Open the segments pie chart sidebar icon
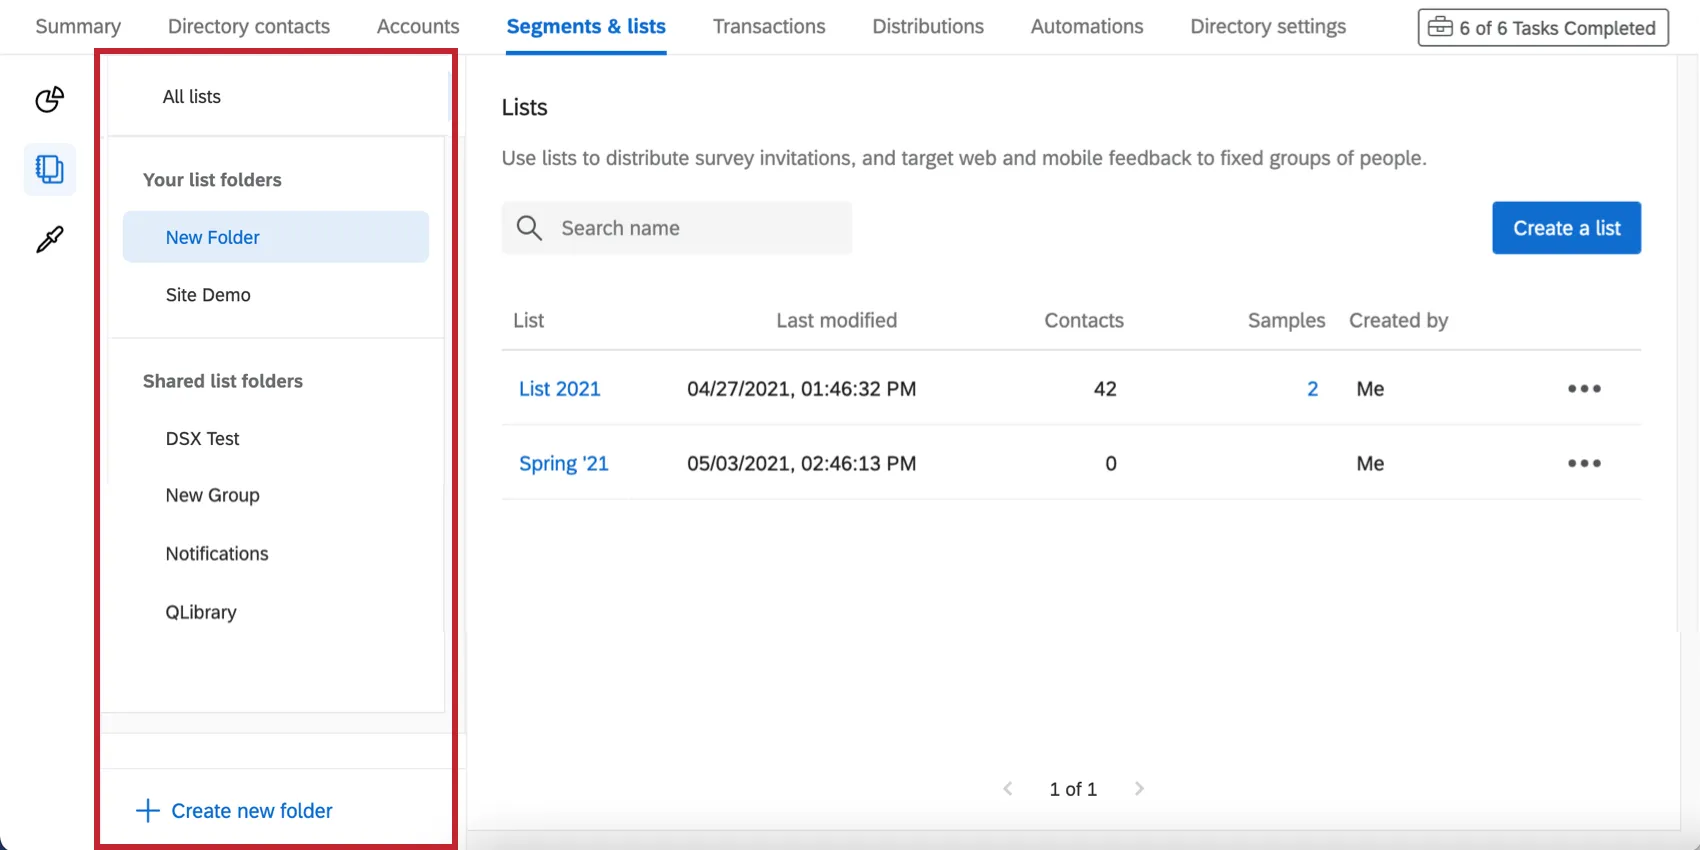Screen dimensions: 1700x850 [x=50, y=99]
